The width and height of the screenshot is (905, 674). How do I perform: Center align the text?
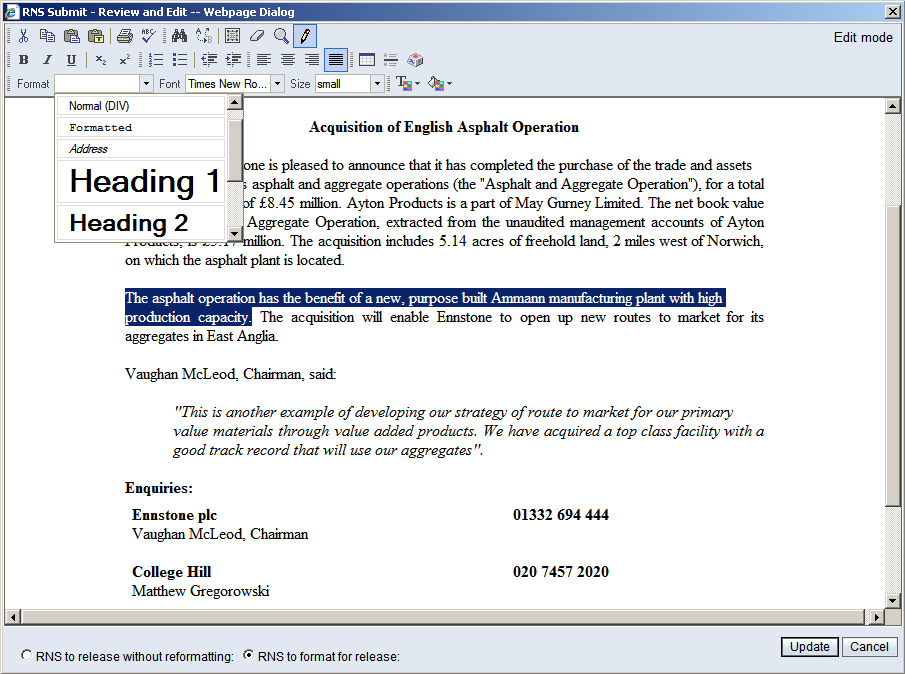288,59
